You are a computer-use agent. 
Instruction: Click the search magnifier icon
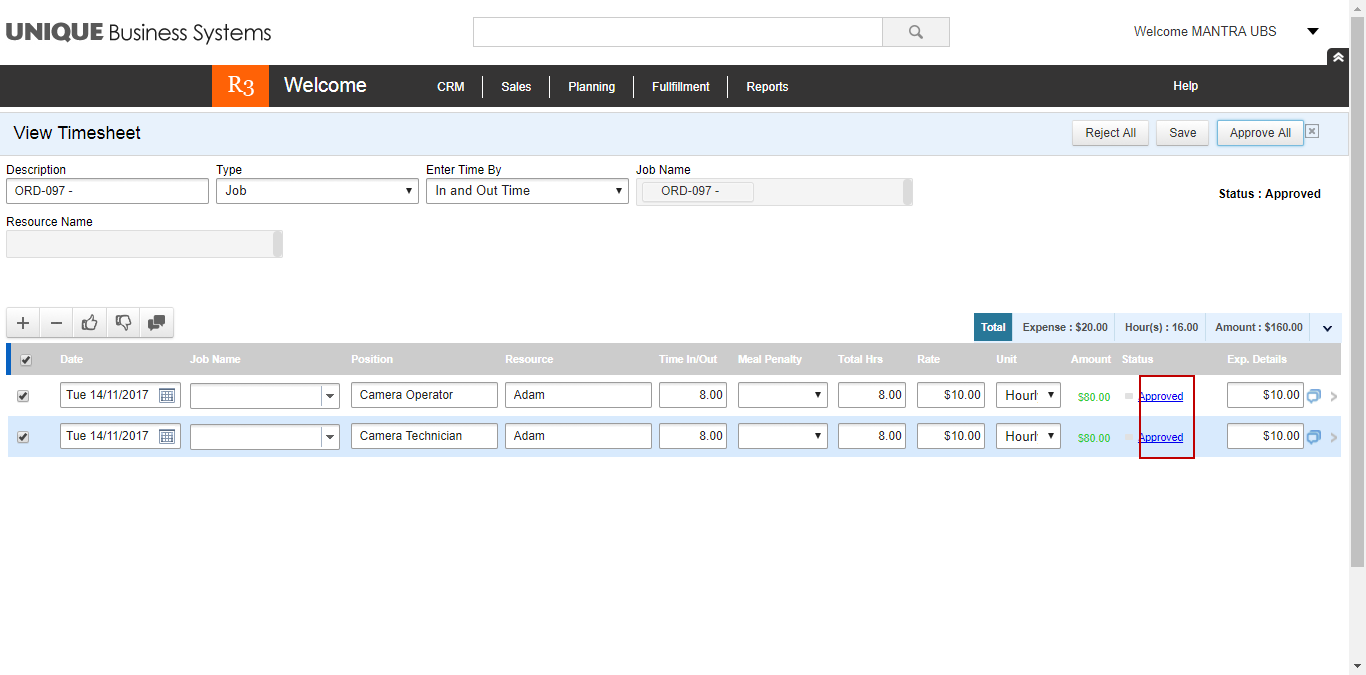tap(915, 31)
